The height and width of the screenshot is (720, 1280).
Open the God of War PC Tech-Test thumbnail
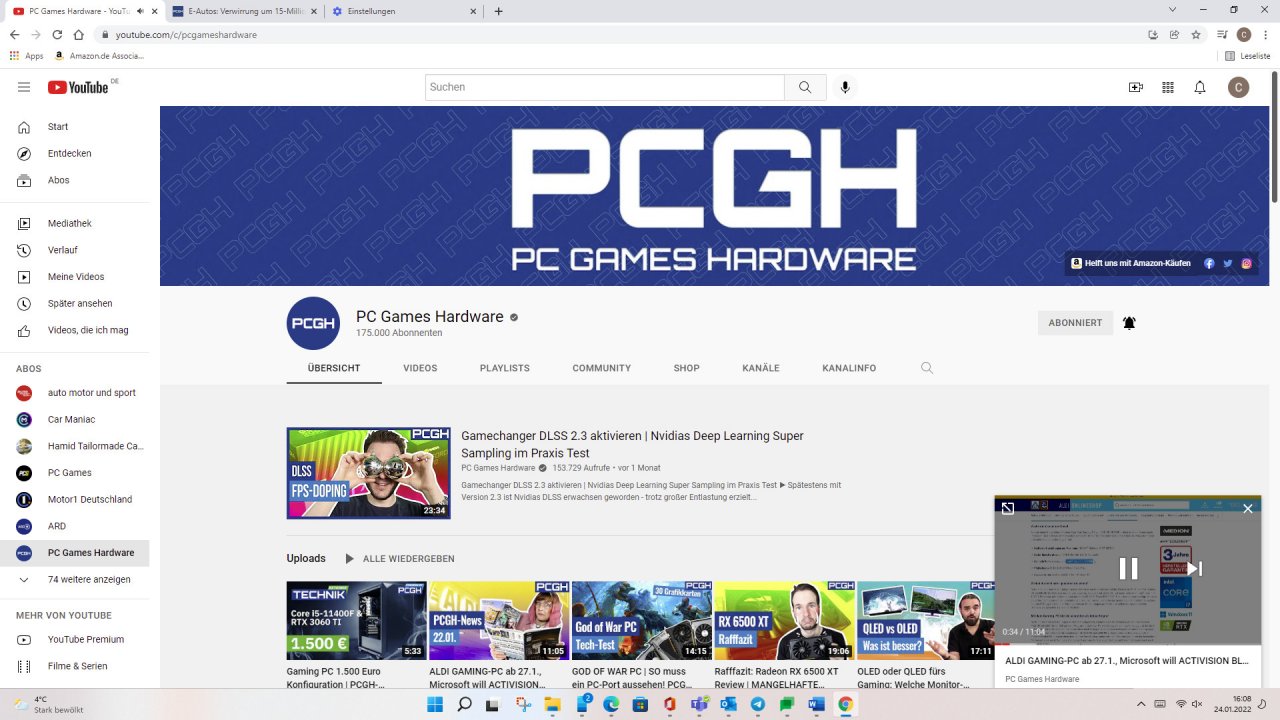pos(641,620)
